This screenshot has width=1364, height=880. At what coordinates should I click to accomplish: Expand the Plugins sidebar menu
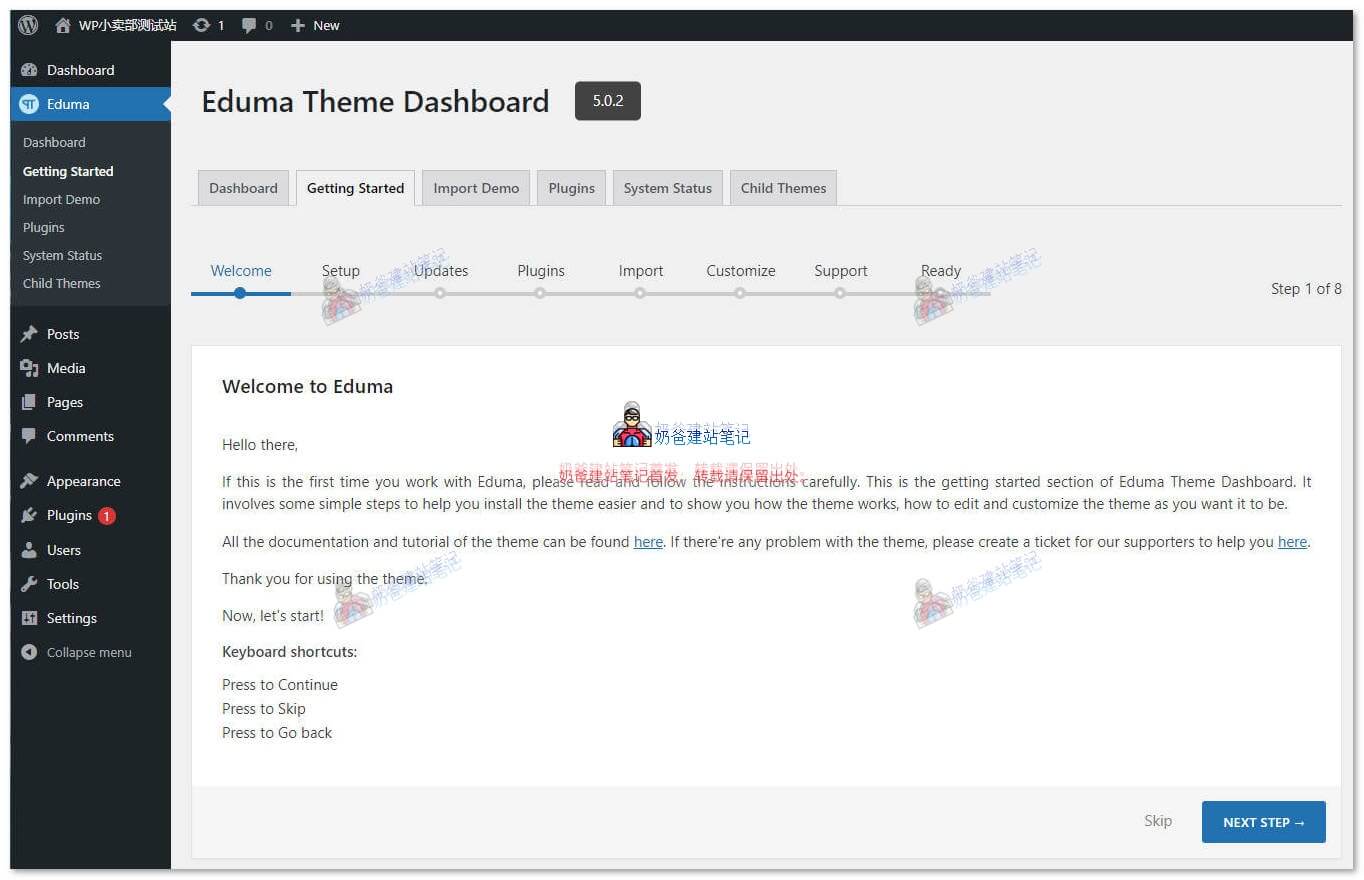point(69,515)
